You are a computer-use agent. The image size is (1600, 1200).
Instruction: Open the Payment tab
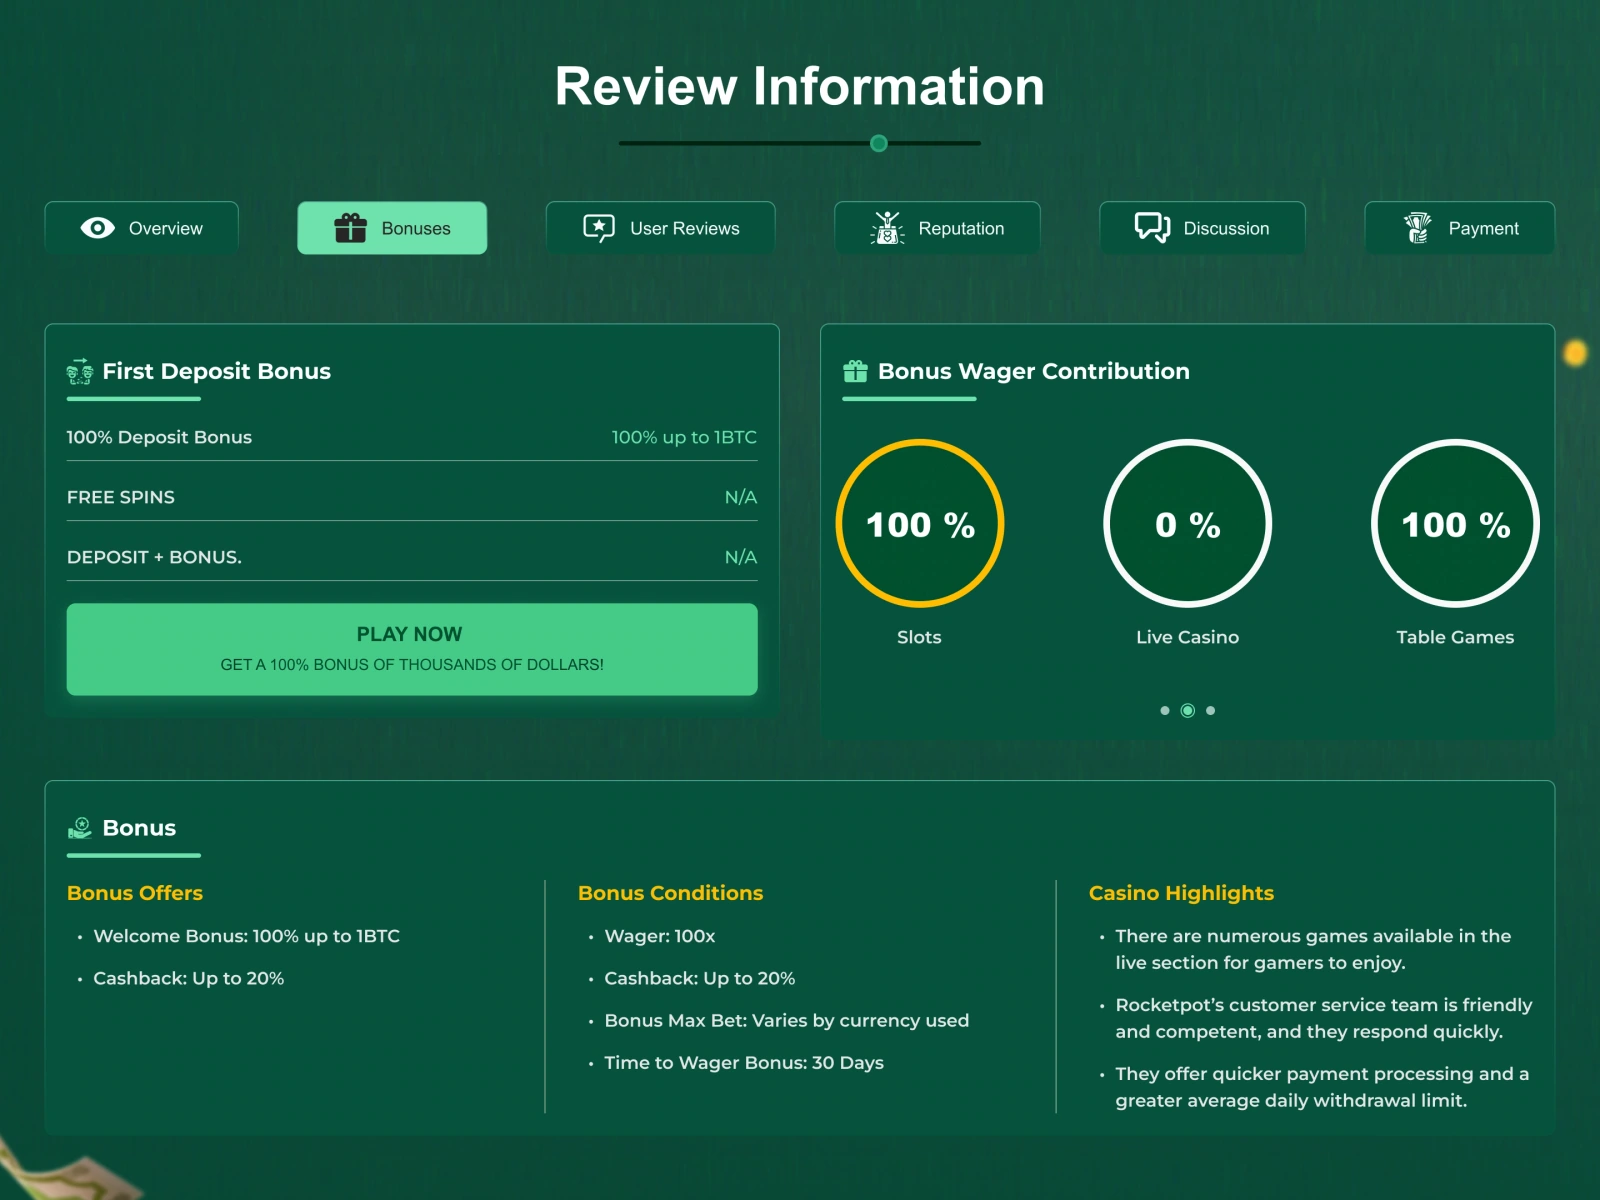1460,228
